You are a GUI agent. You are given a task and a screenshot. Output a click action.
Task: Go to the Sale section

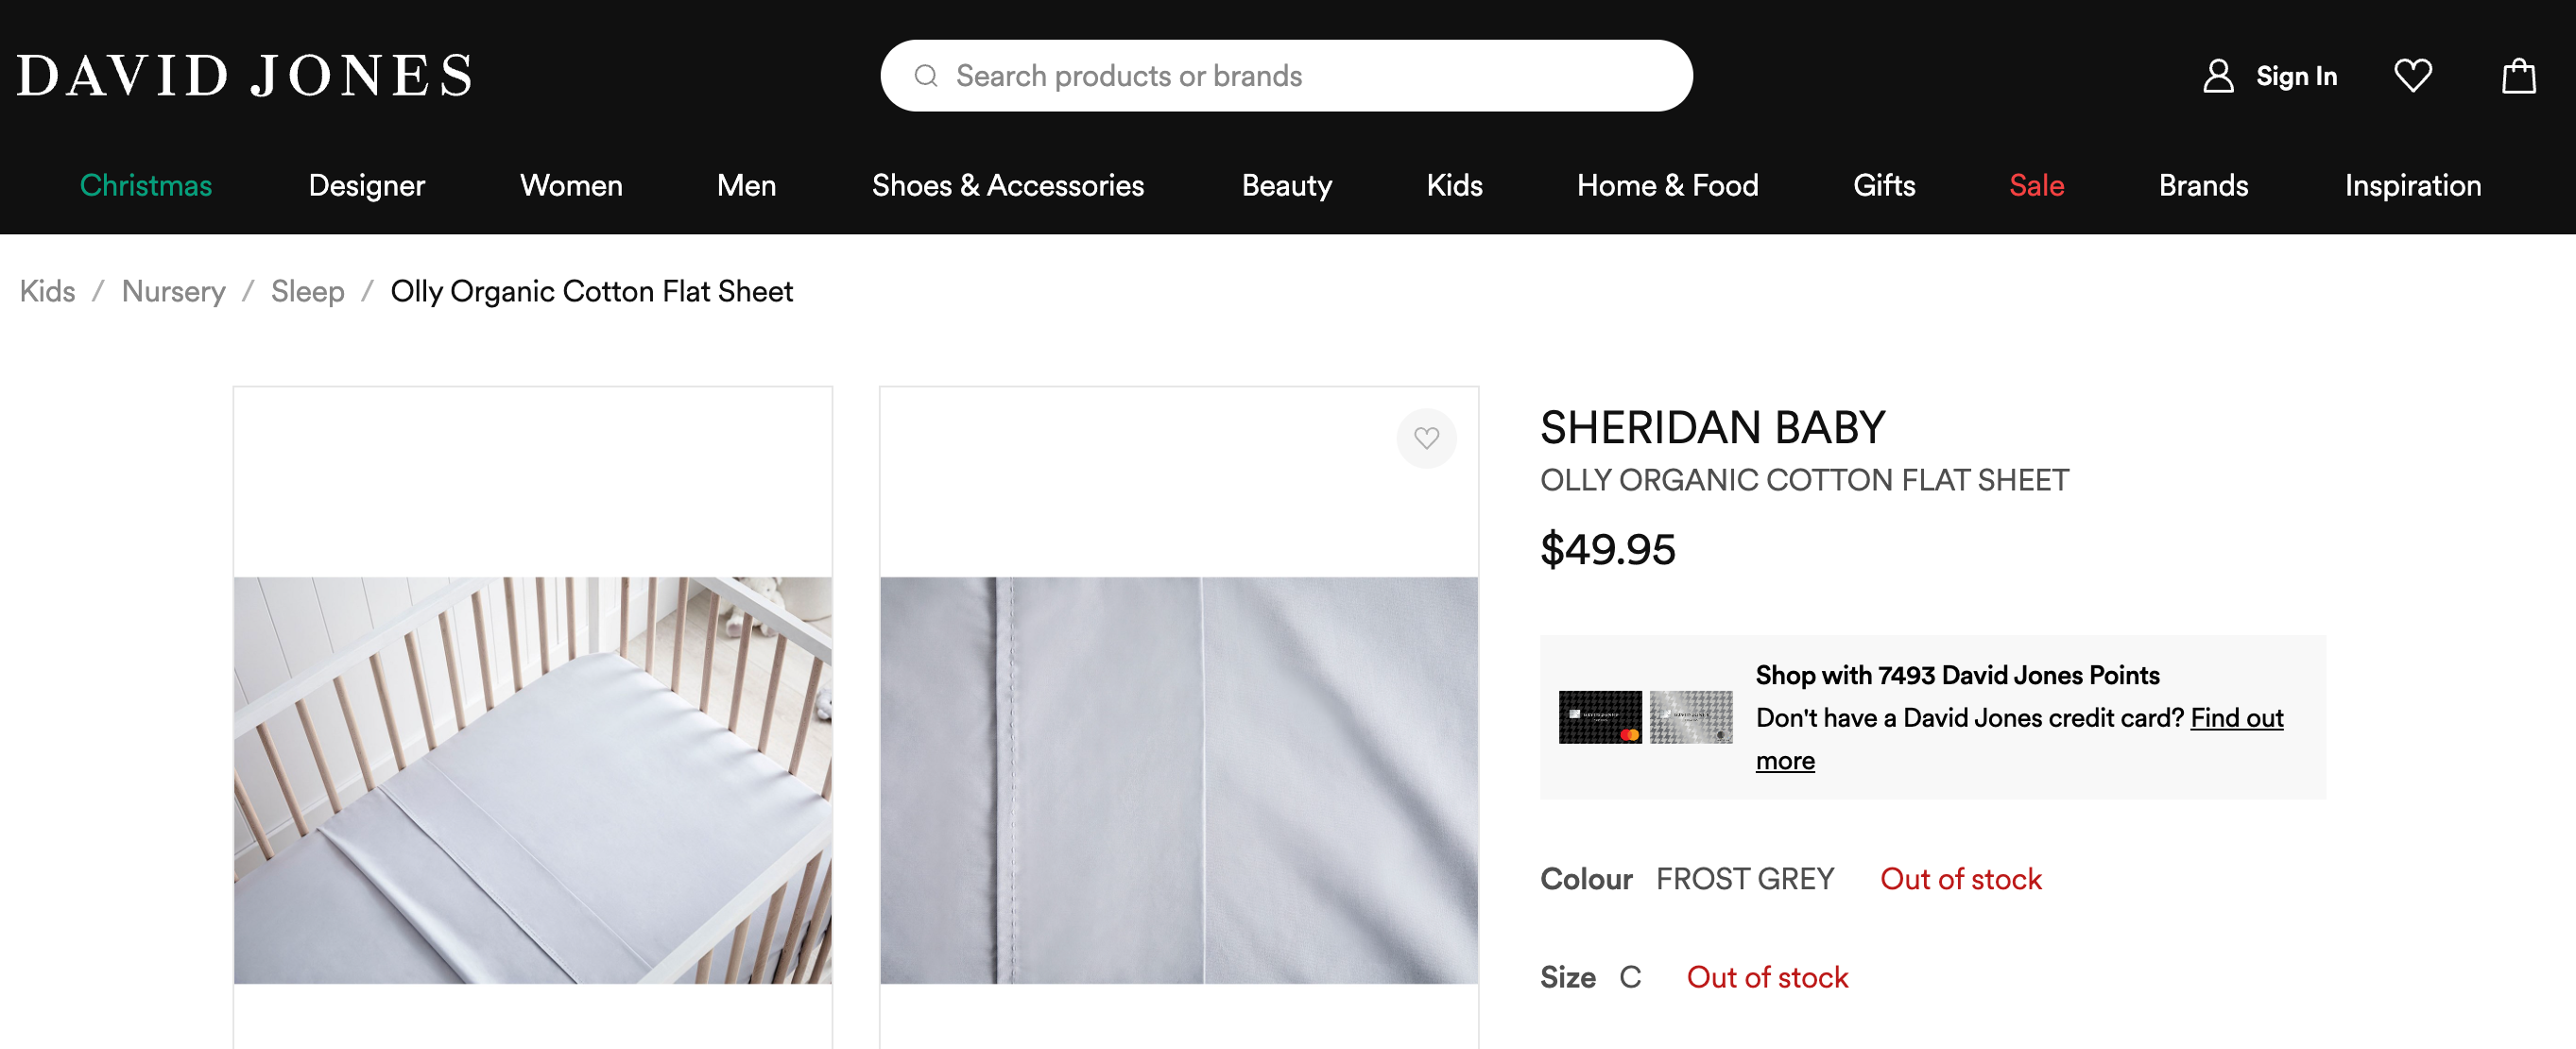tap(2036, 186)
